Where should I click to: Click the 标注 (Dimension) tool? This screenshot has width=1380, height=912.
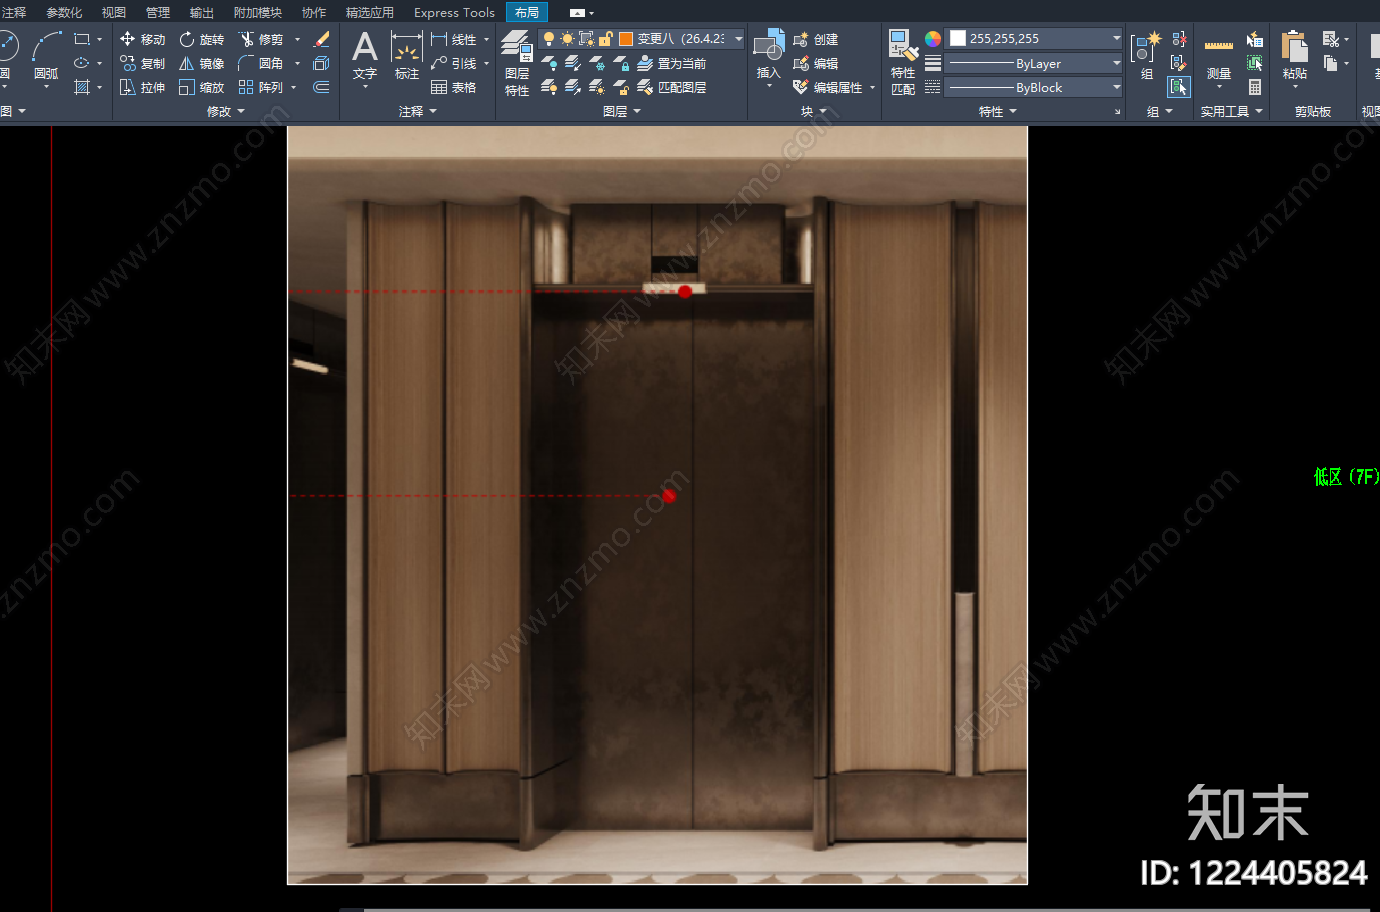click(406, 56)
